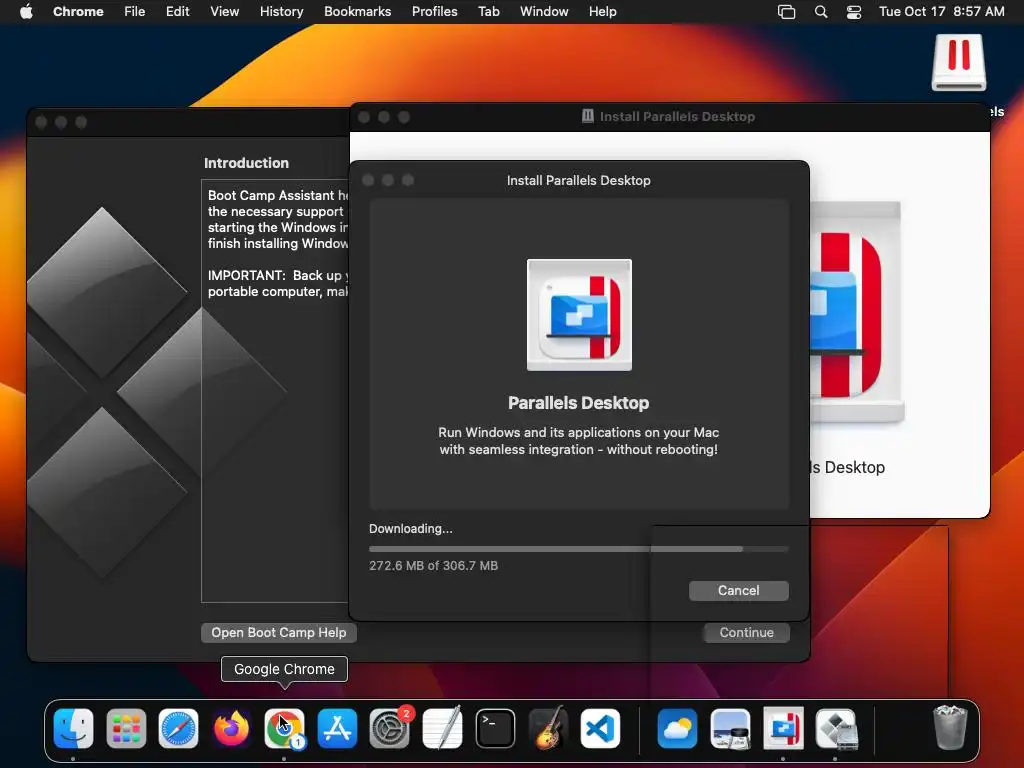Screen dimensions: 1024x768
Task: Open the Help menu
Action: pyautogui.click(x=602, y=11)
